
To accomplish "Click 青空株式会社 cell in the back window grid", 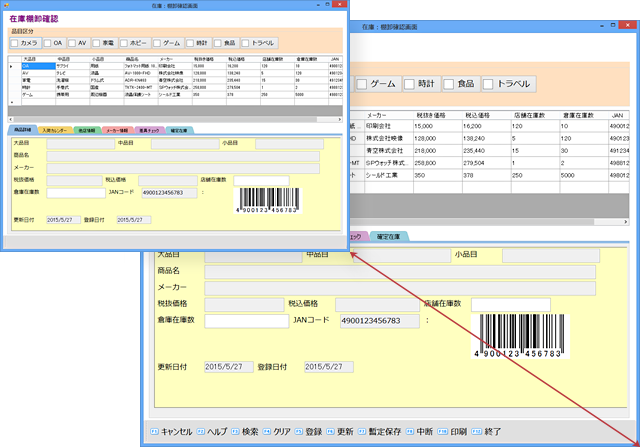I will [389, 151].
